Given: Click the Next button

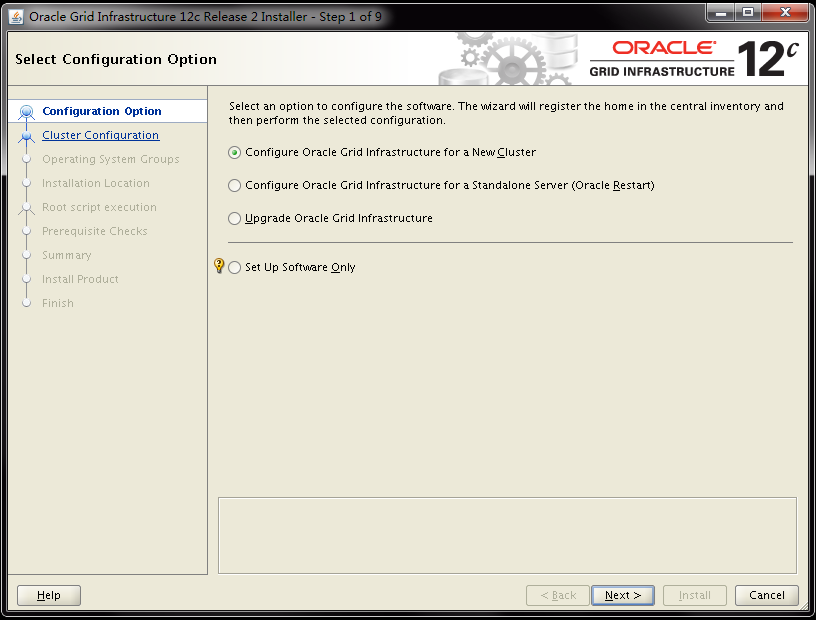Looking at the screenshot, I should (x=623, y=595).
